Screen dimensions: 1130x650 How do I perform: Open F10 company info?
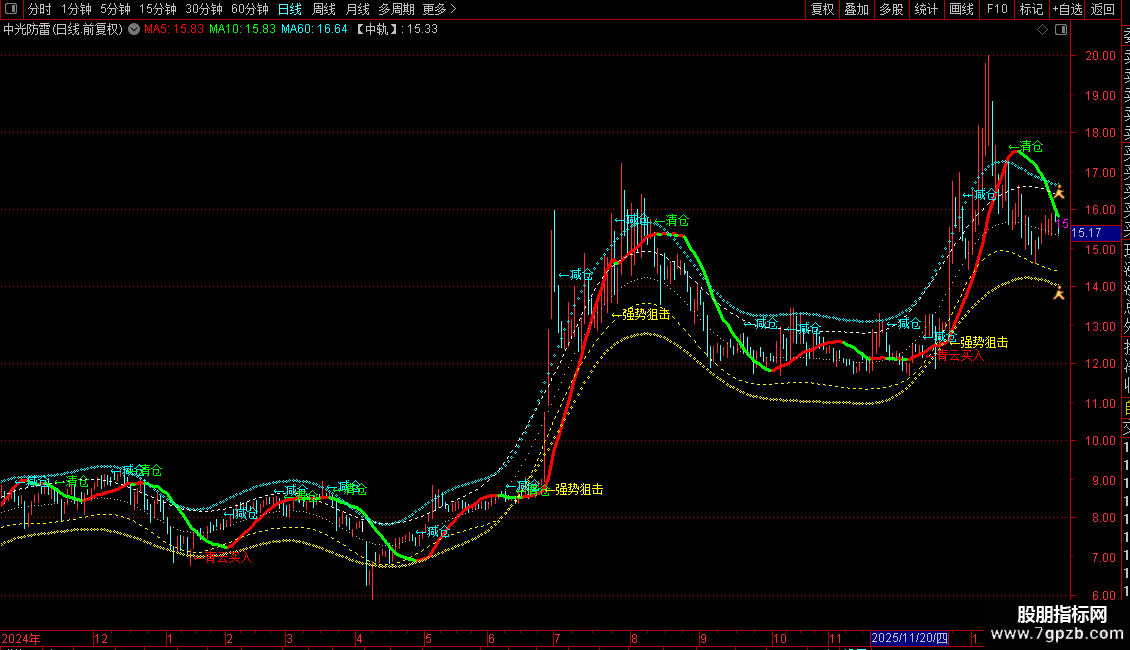(997, 9)
